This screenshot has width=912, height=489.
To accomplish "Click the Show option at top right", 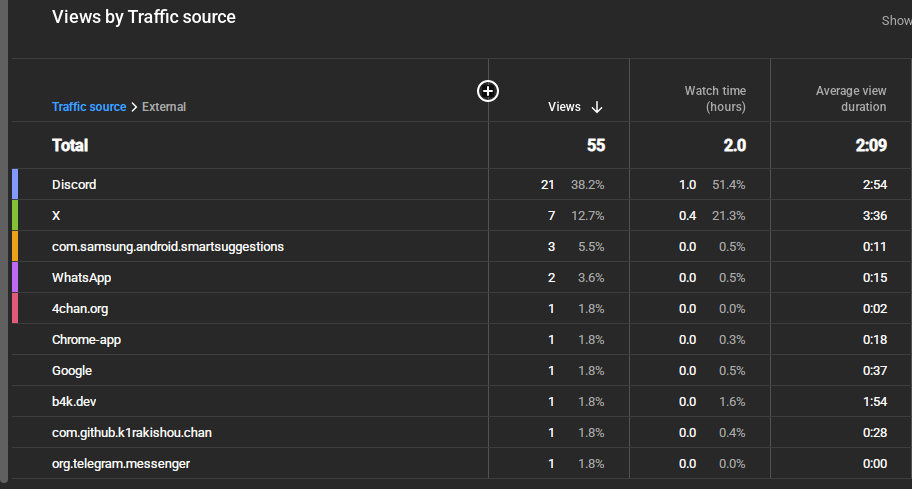I will (x=896, y=20).
